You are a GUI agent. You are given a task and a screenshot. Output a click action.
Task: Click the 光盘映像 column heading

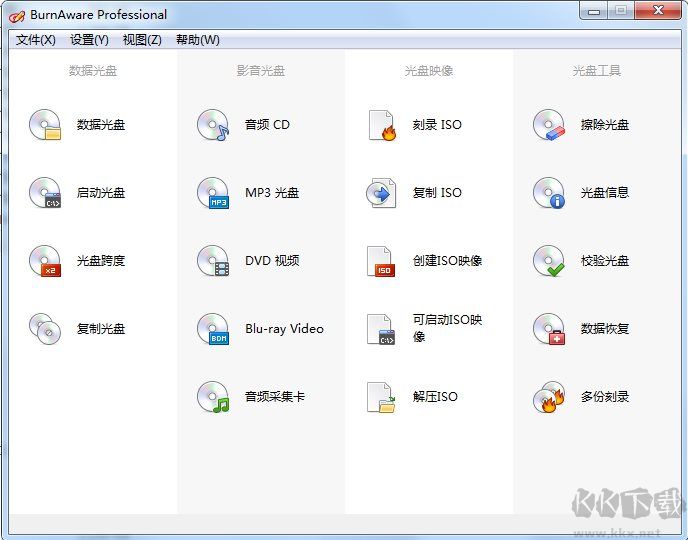point(429,71)
